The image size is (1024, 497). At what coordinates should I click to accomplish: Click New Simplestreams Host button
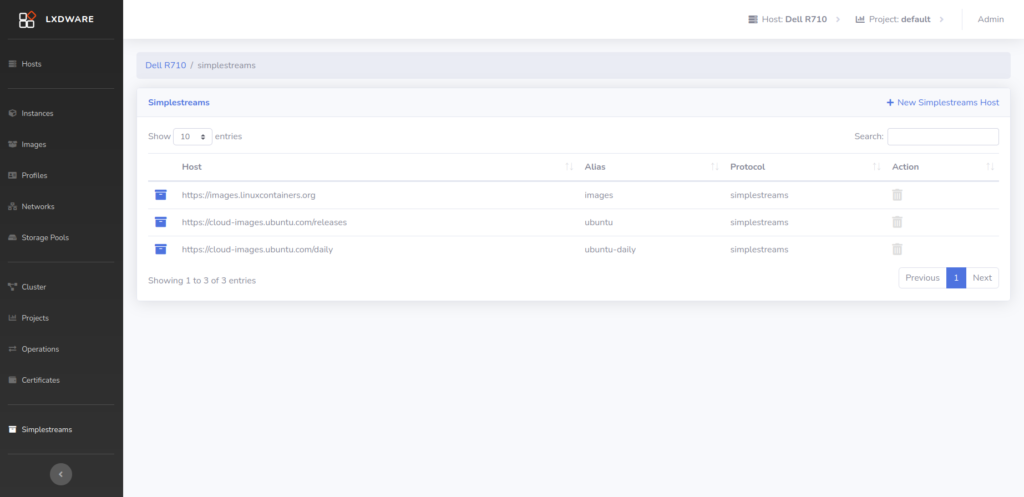point(942,103)
